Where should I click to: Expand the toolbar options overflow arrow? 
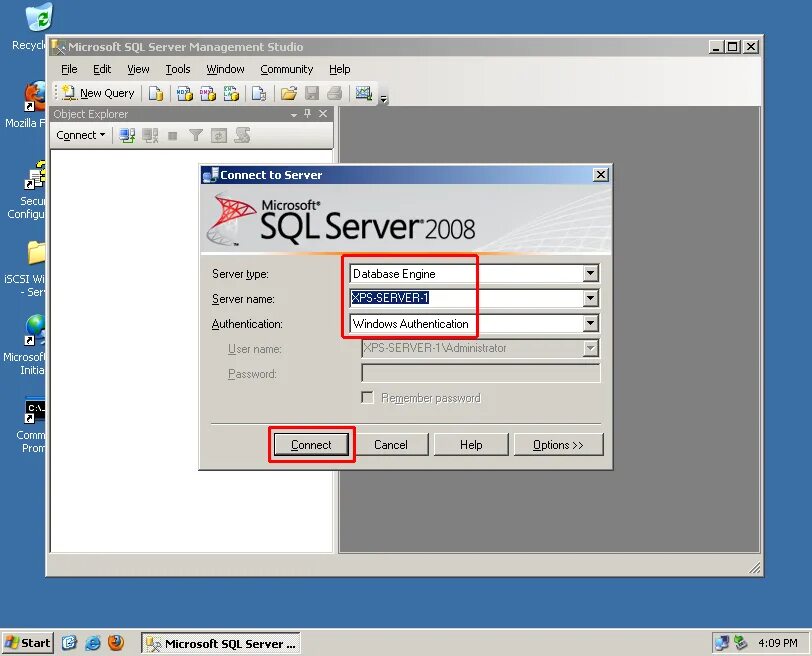384,98
